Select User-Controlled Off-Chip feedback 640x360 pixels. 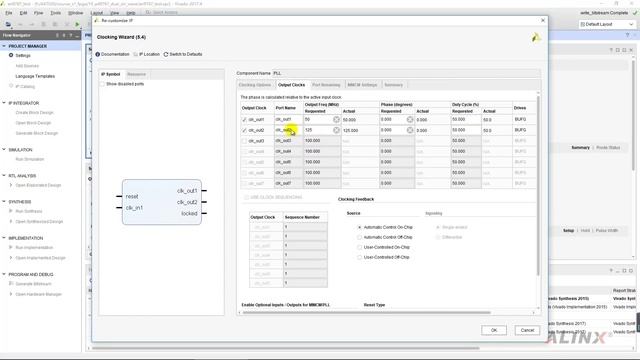point(360,258)
